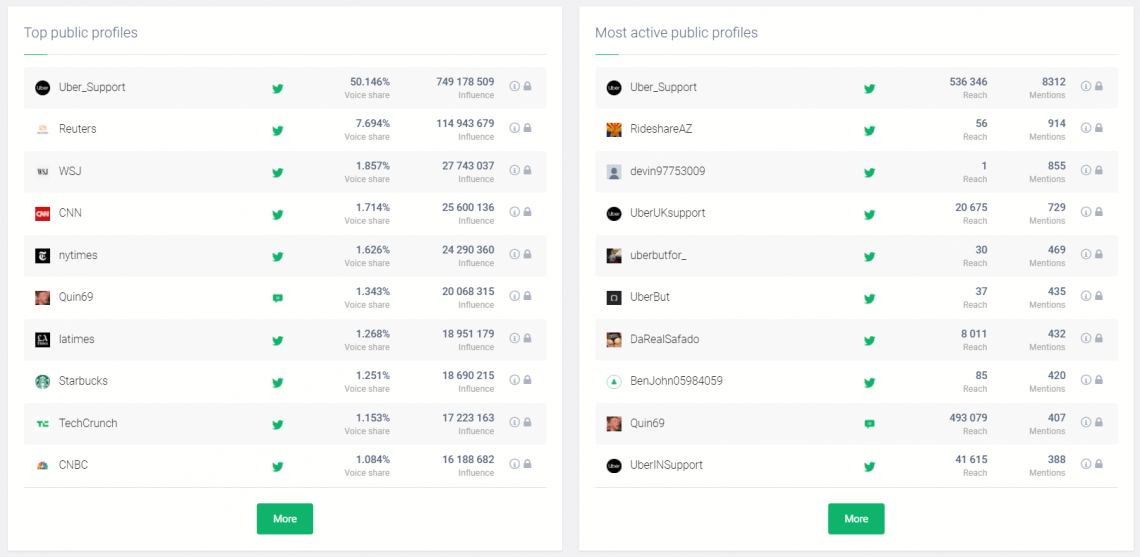This screenshot has width=1140, height=557.
Task: Click the info icon in DaRealSafado row
Action: click(x=1085, y=337)
